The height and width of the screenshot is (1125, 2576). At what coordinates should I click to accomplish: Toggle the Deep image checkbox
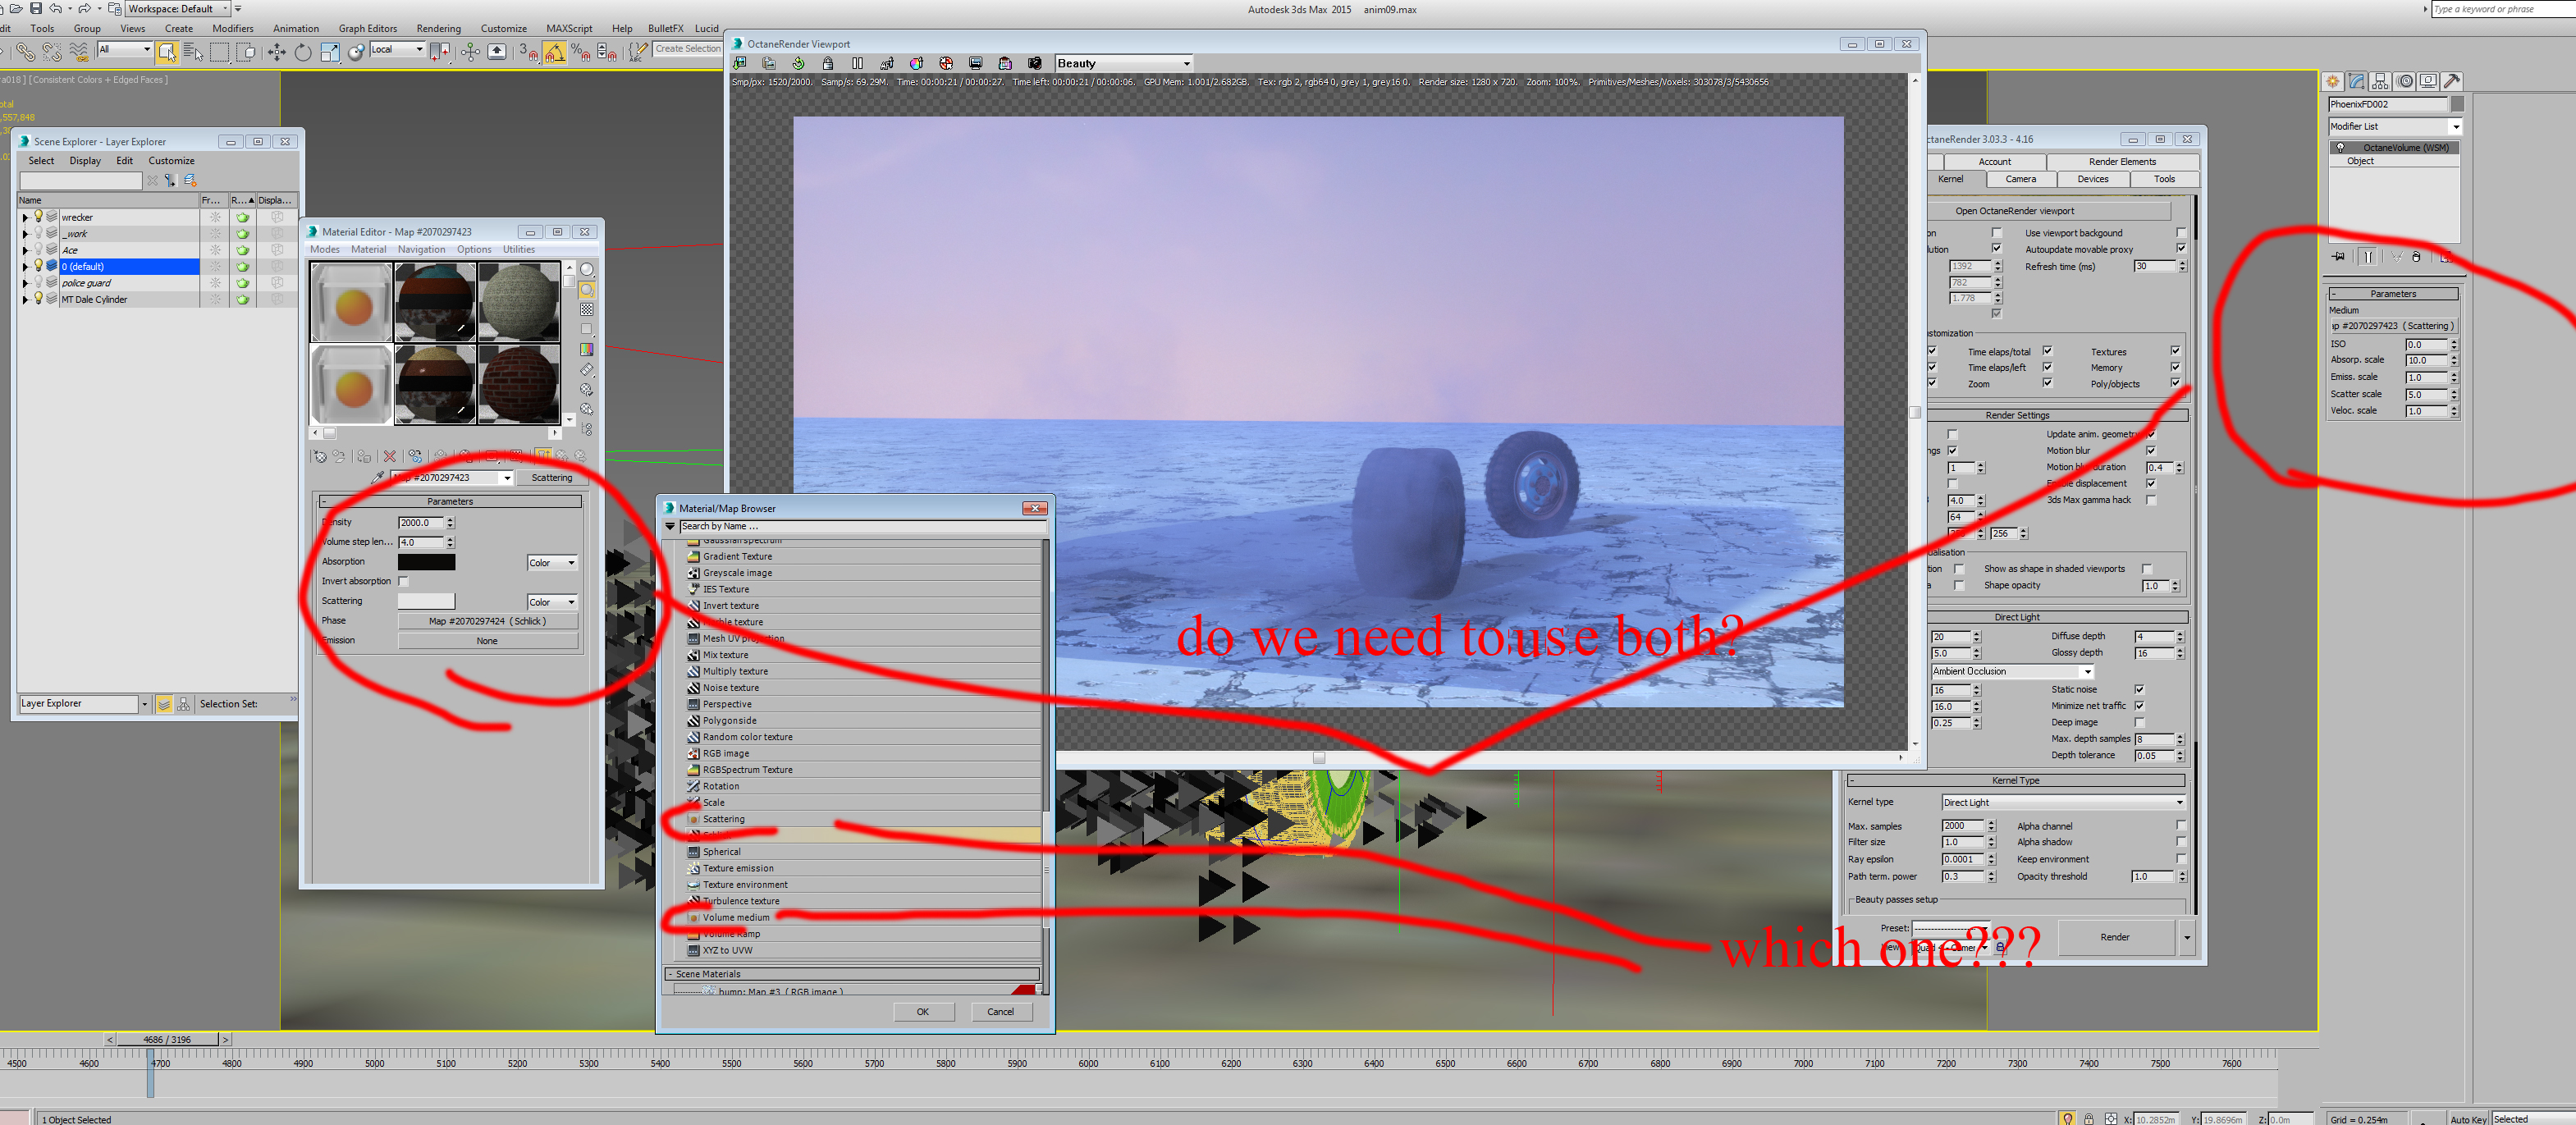(2139, 722)
